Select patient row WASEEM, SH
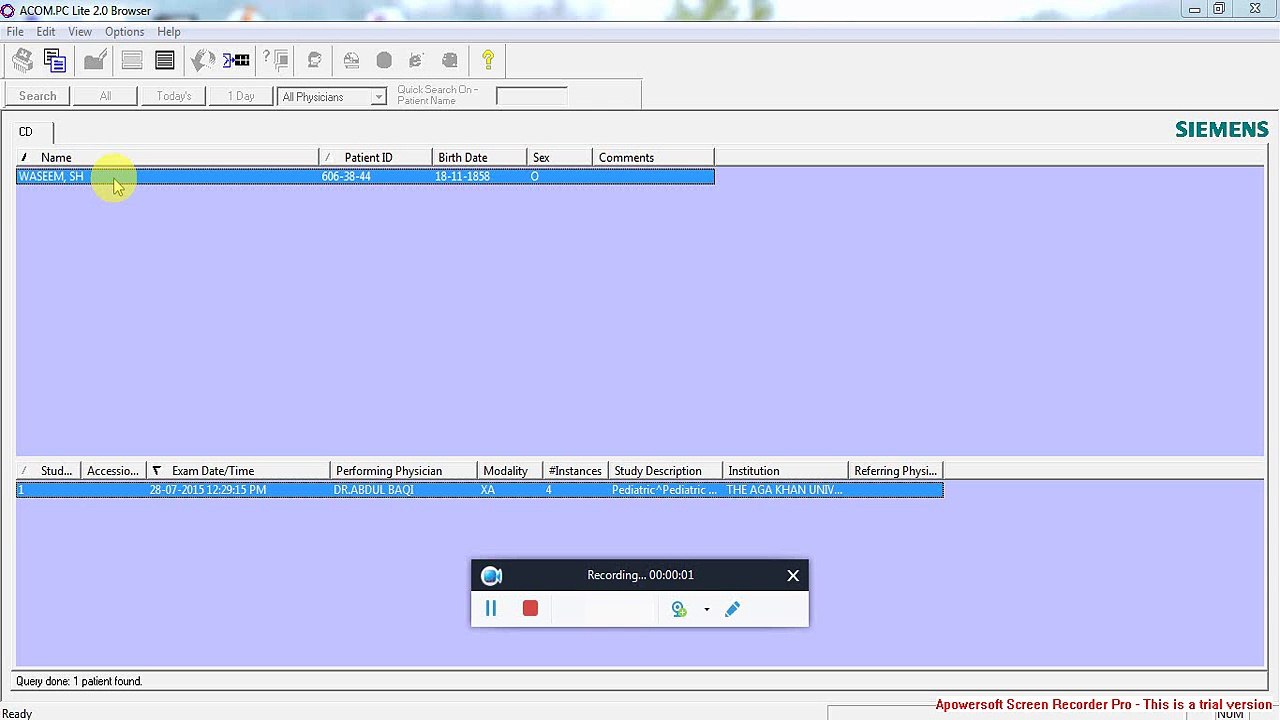This screenshot has width=1280, height=720. [365, 177]
